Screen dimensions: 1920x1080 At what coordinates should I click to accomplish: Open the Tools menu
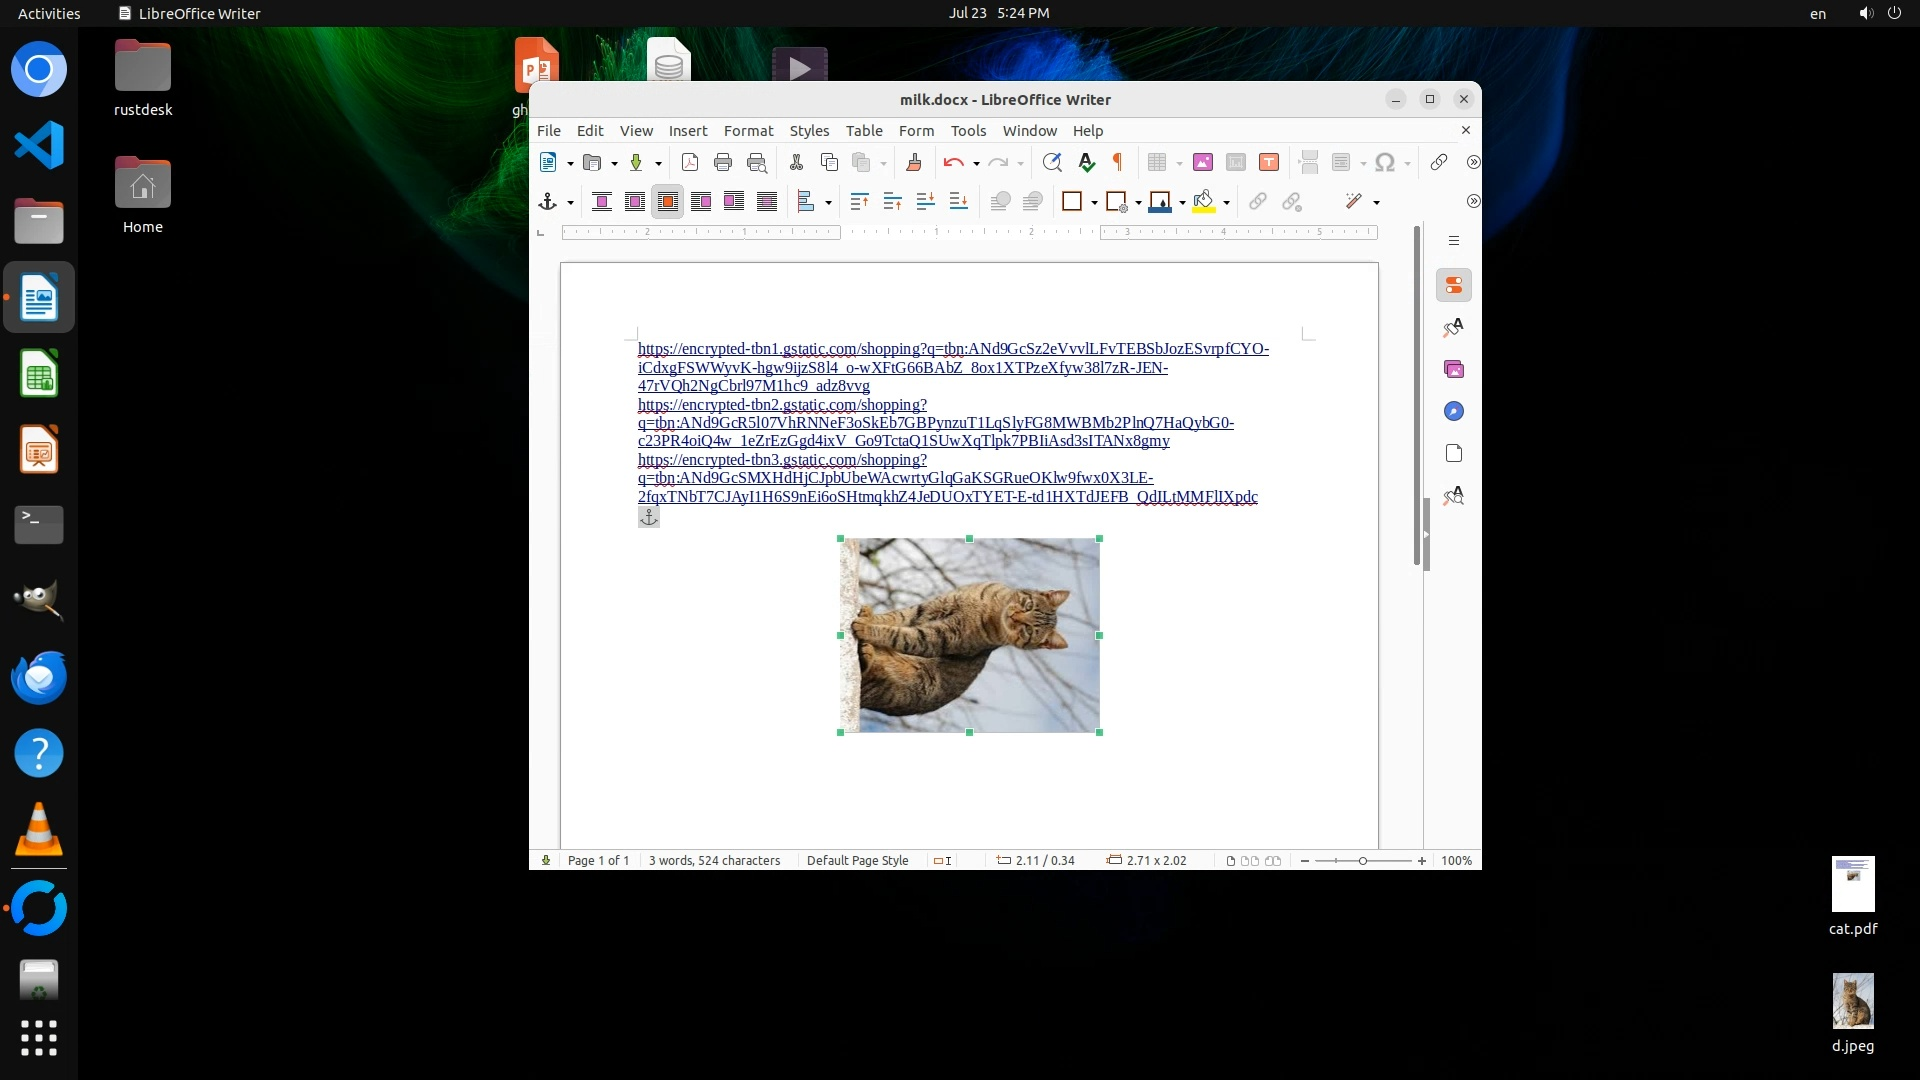pos(967,131)
